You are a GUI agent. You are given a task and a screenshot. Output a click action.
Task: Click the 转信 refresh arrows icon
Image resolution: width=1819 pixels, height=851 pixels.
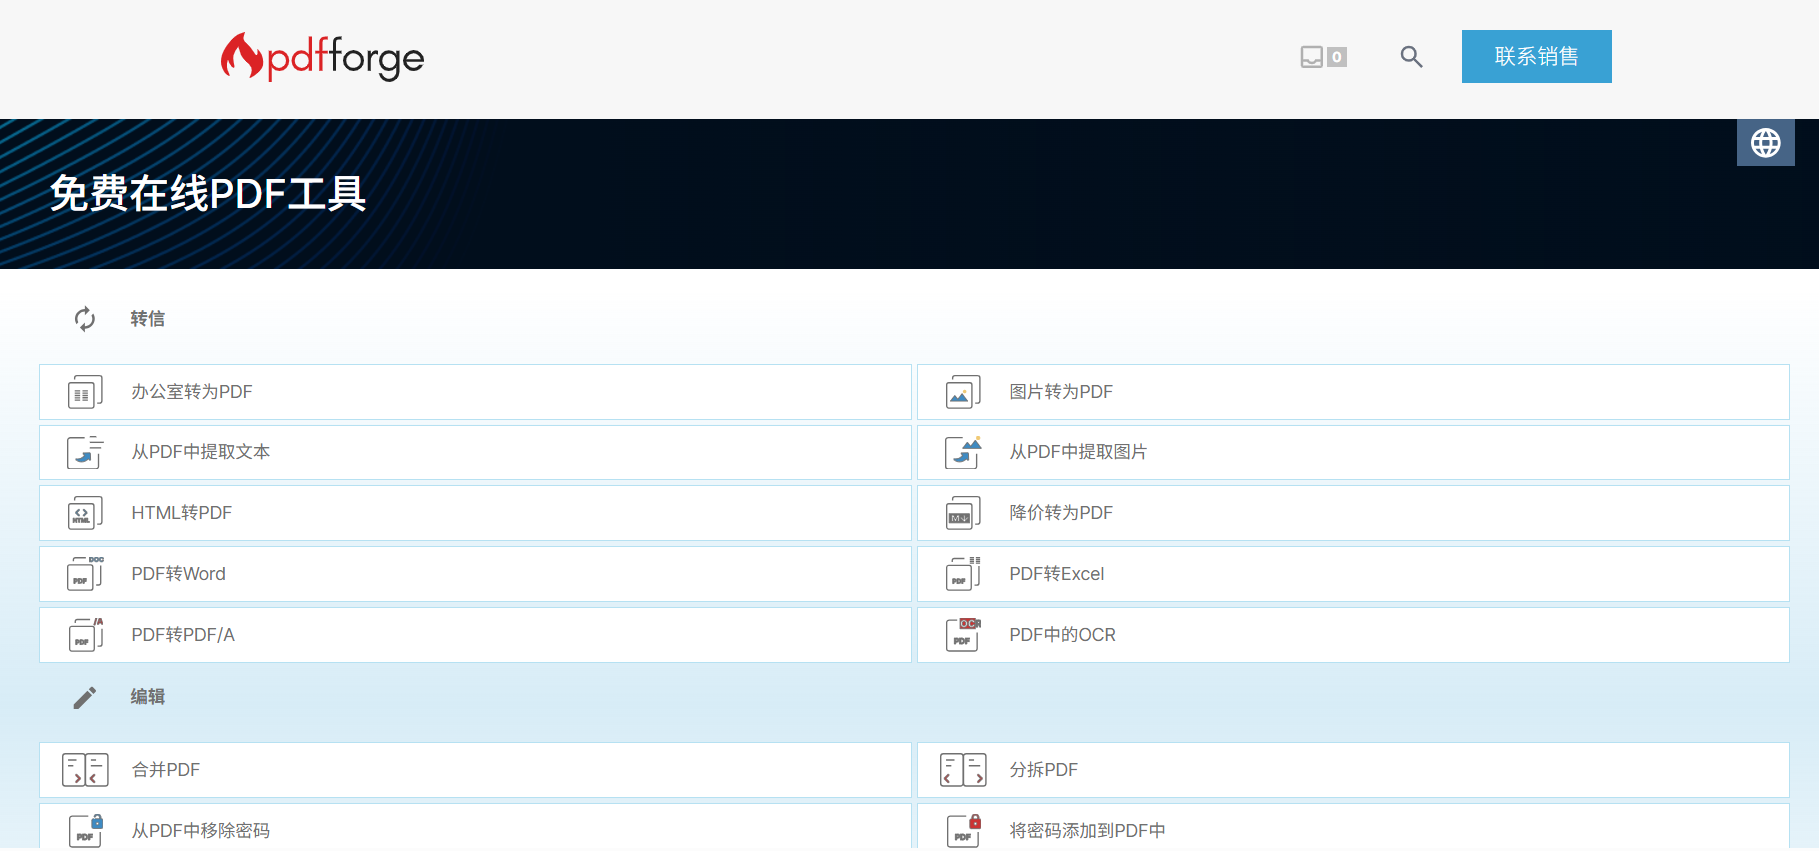(85, 319)
